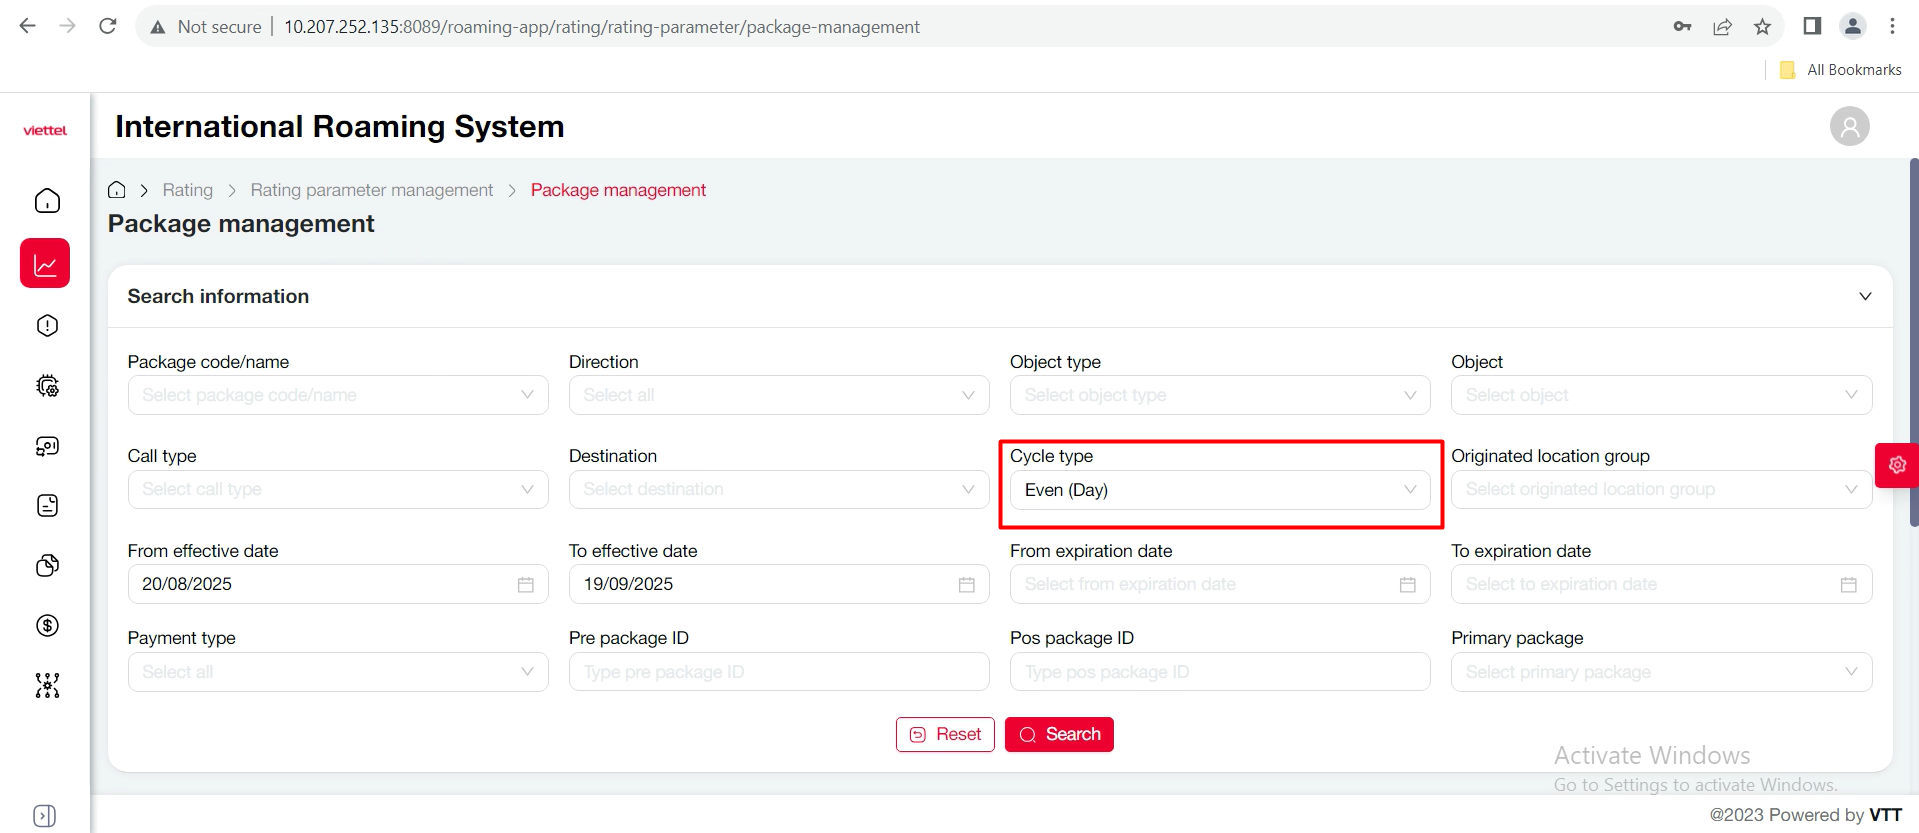This screenshot has height=833, width=1919.
Task: Open the user profile avatar
Action: 1849,127
